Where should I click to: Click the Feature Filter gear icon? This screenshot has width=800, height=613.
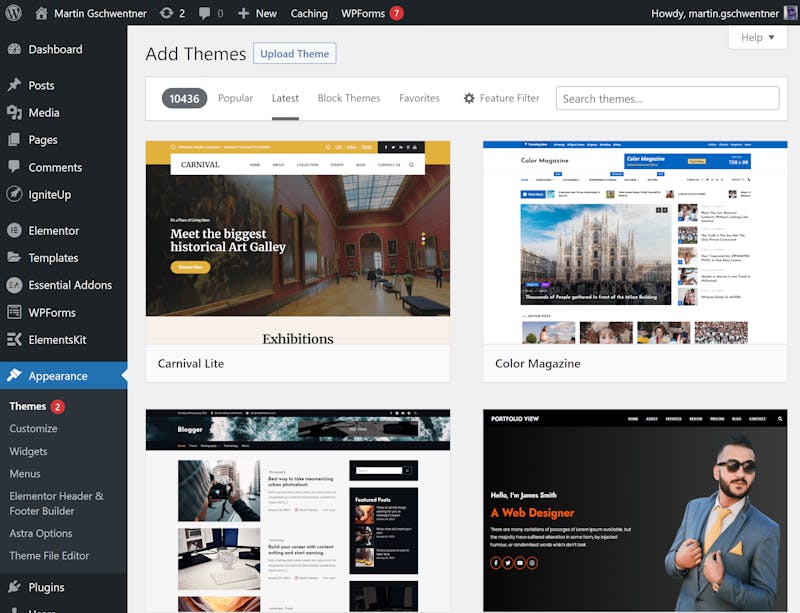coord(469,98)
